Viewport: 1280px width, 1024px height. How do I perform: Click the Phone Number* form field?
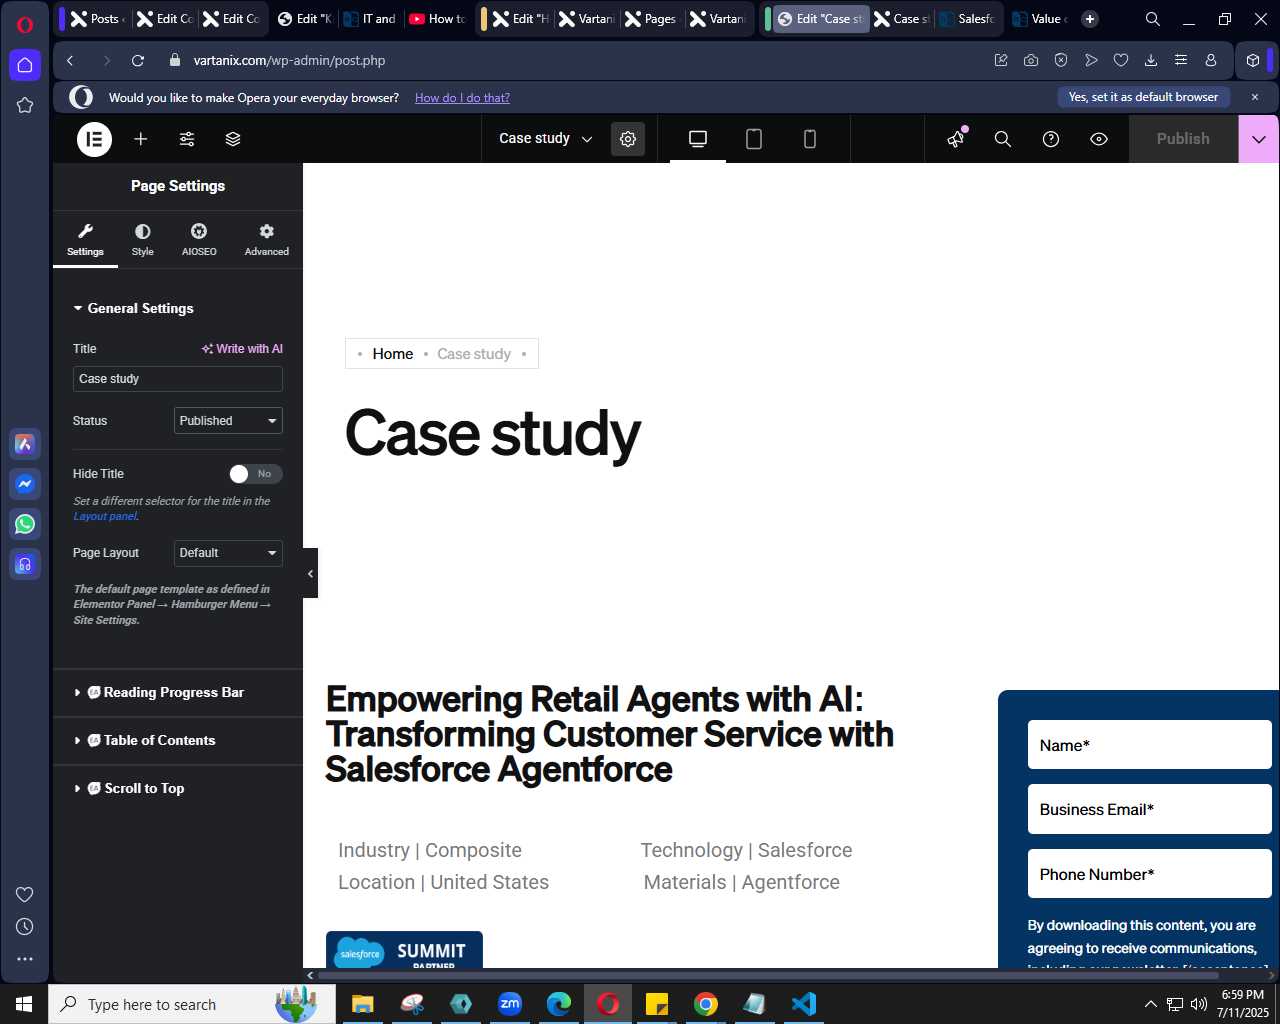pos(1150,874)
